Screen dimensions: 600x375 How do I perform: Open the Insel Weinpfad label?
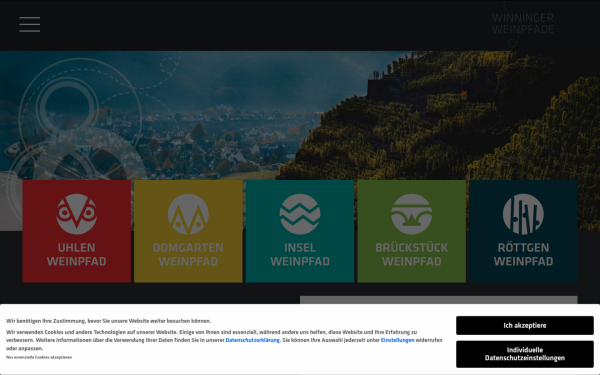point(300,254)
